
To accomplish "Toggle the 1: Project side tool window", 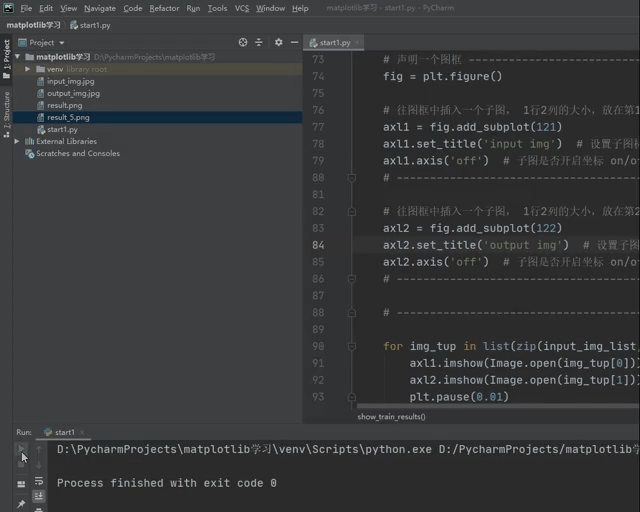I will (6, 59).
